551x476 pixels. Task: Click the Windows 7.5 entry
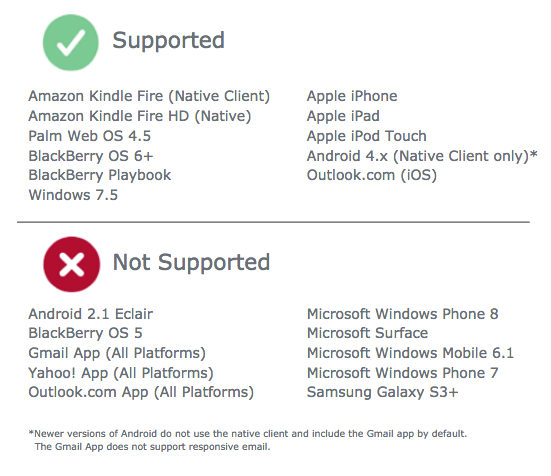coord(73,195)
